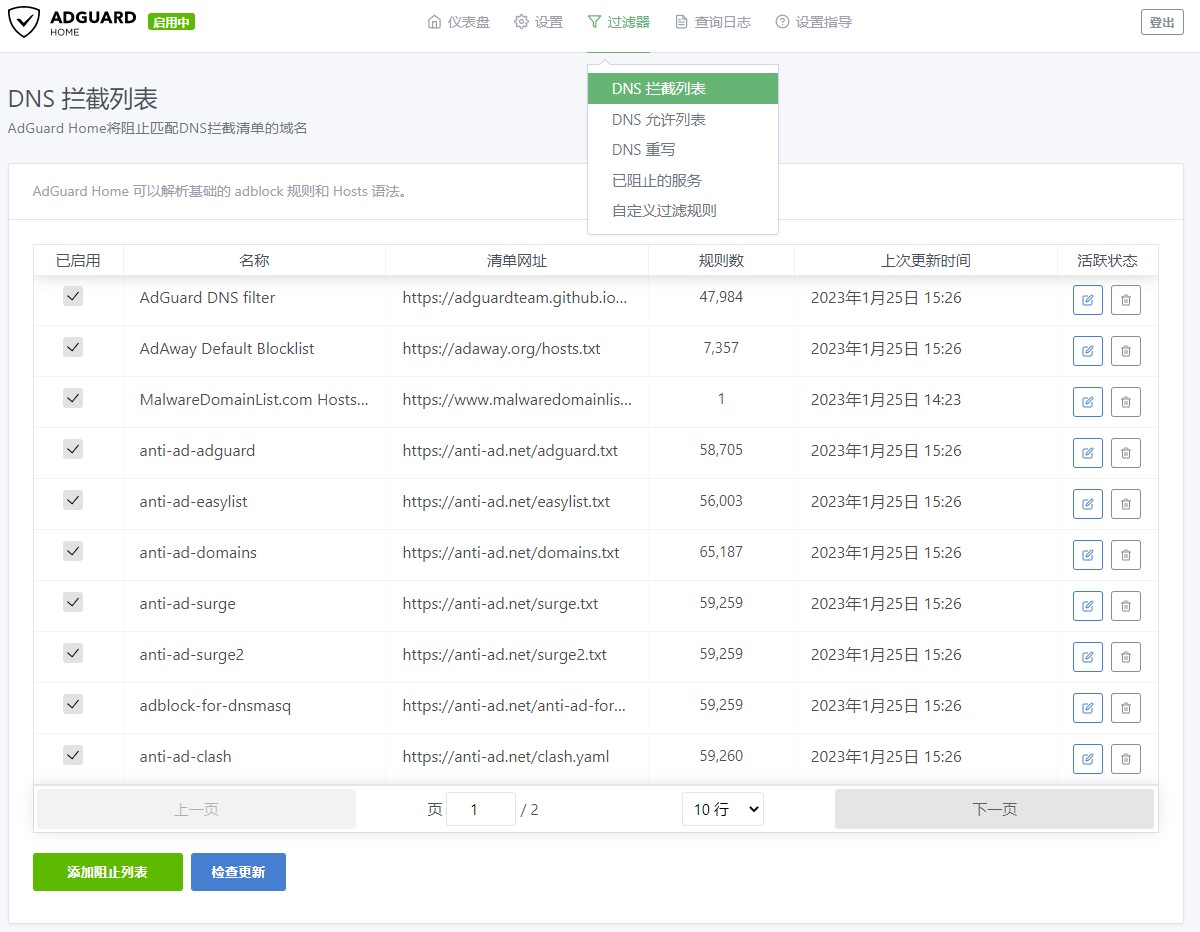Edit the anti-ad-surge2 list
The image size is (1200, 932).
point(1088,657)
